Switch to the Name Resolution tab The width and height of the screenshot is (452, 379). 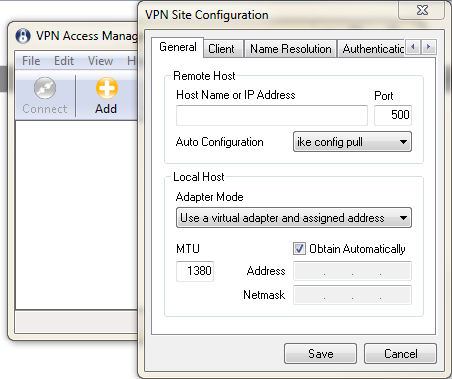[290, 49]
